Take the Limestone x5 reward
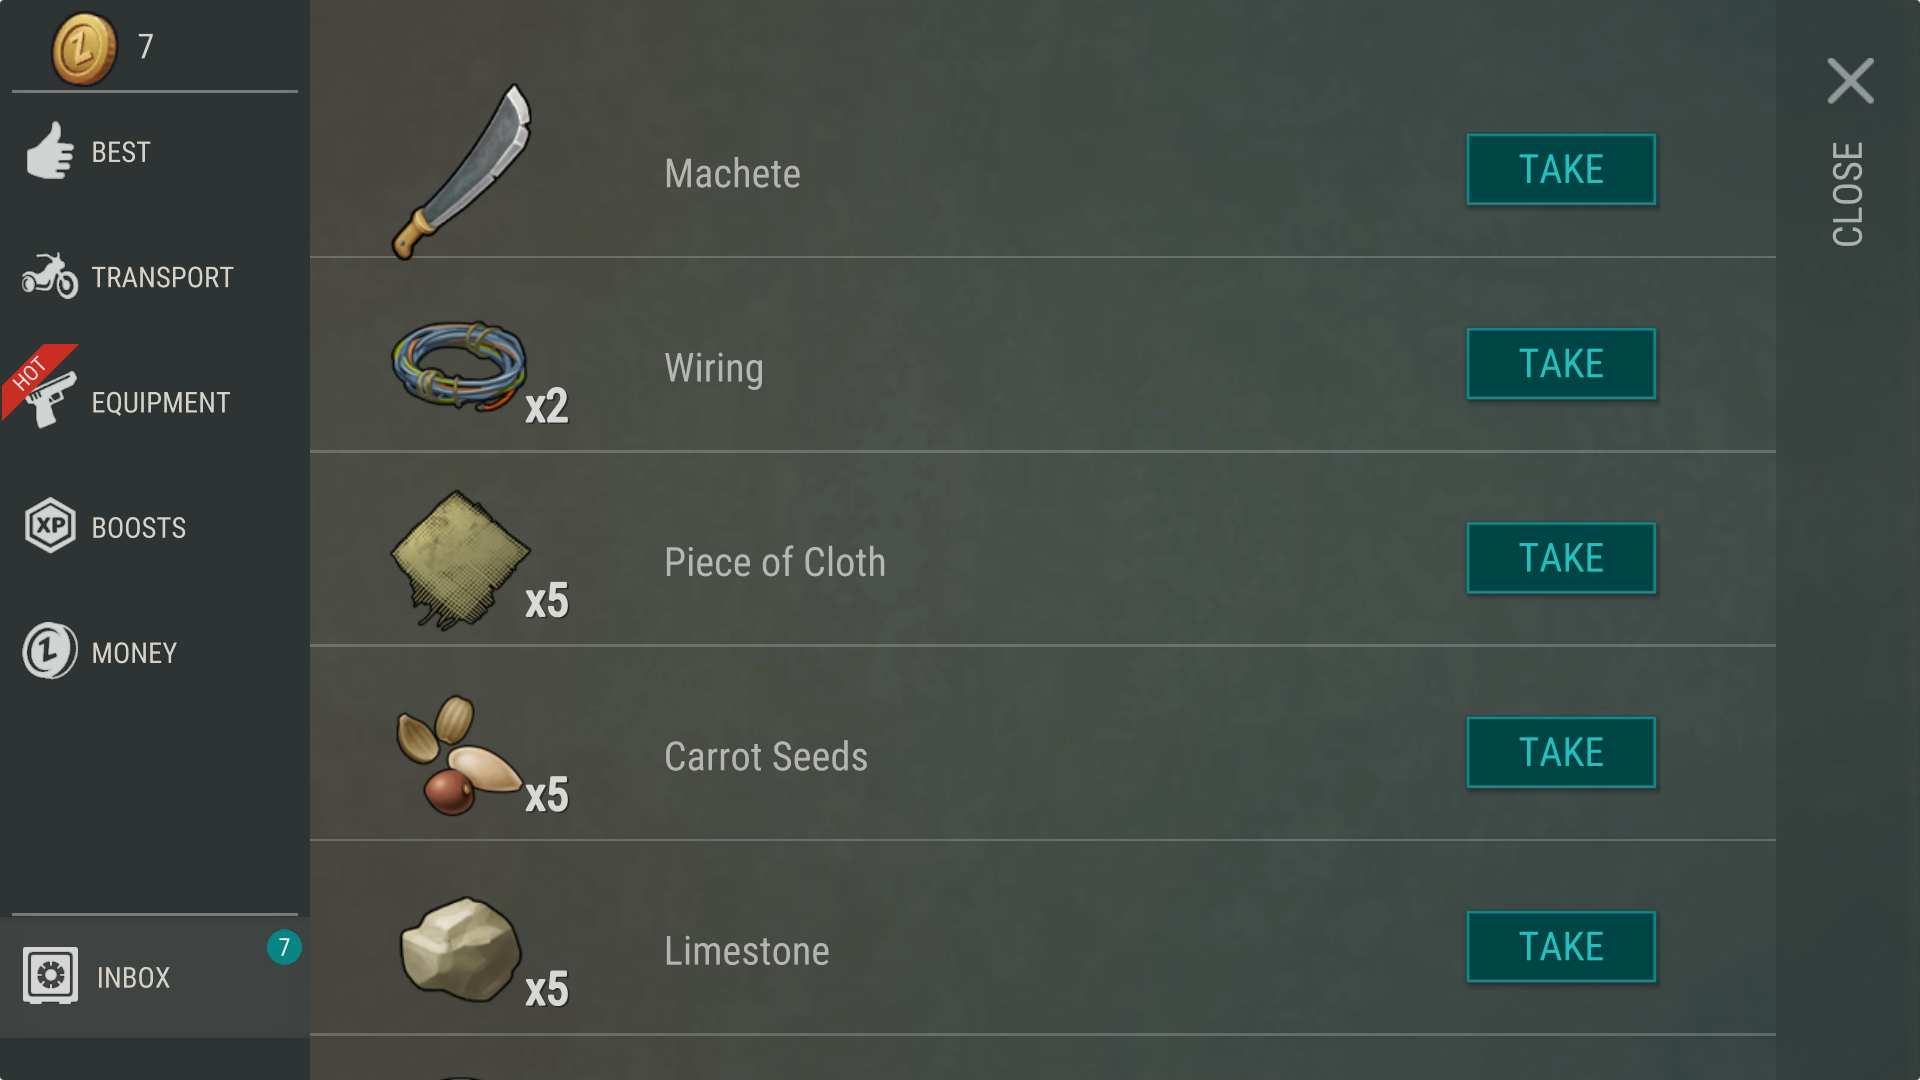The image size is (1920, 1080). (x=1560, y=946)
